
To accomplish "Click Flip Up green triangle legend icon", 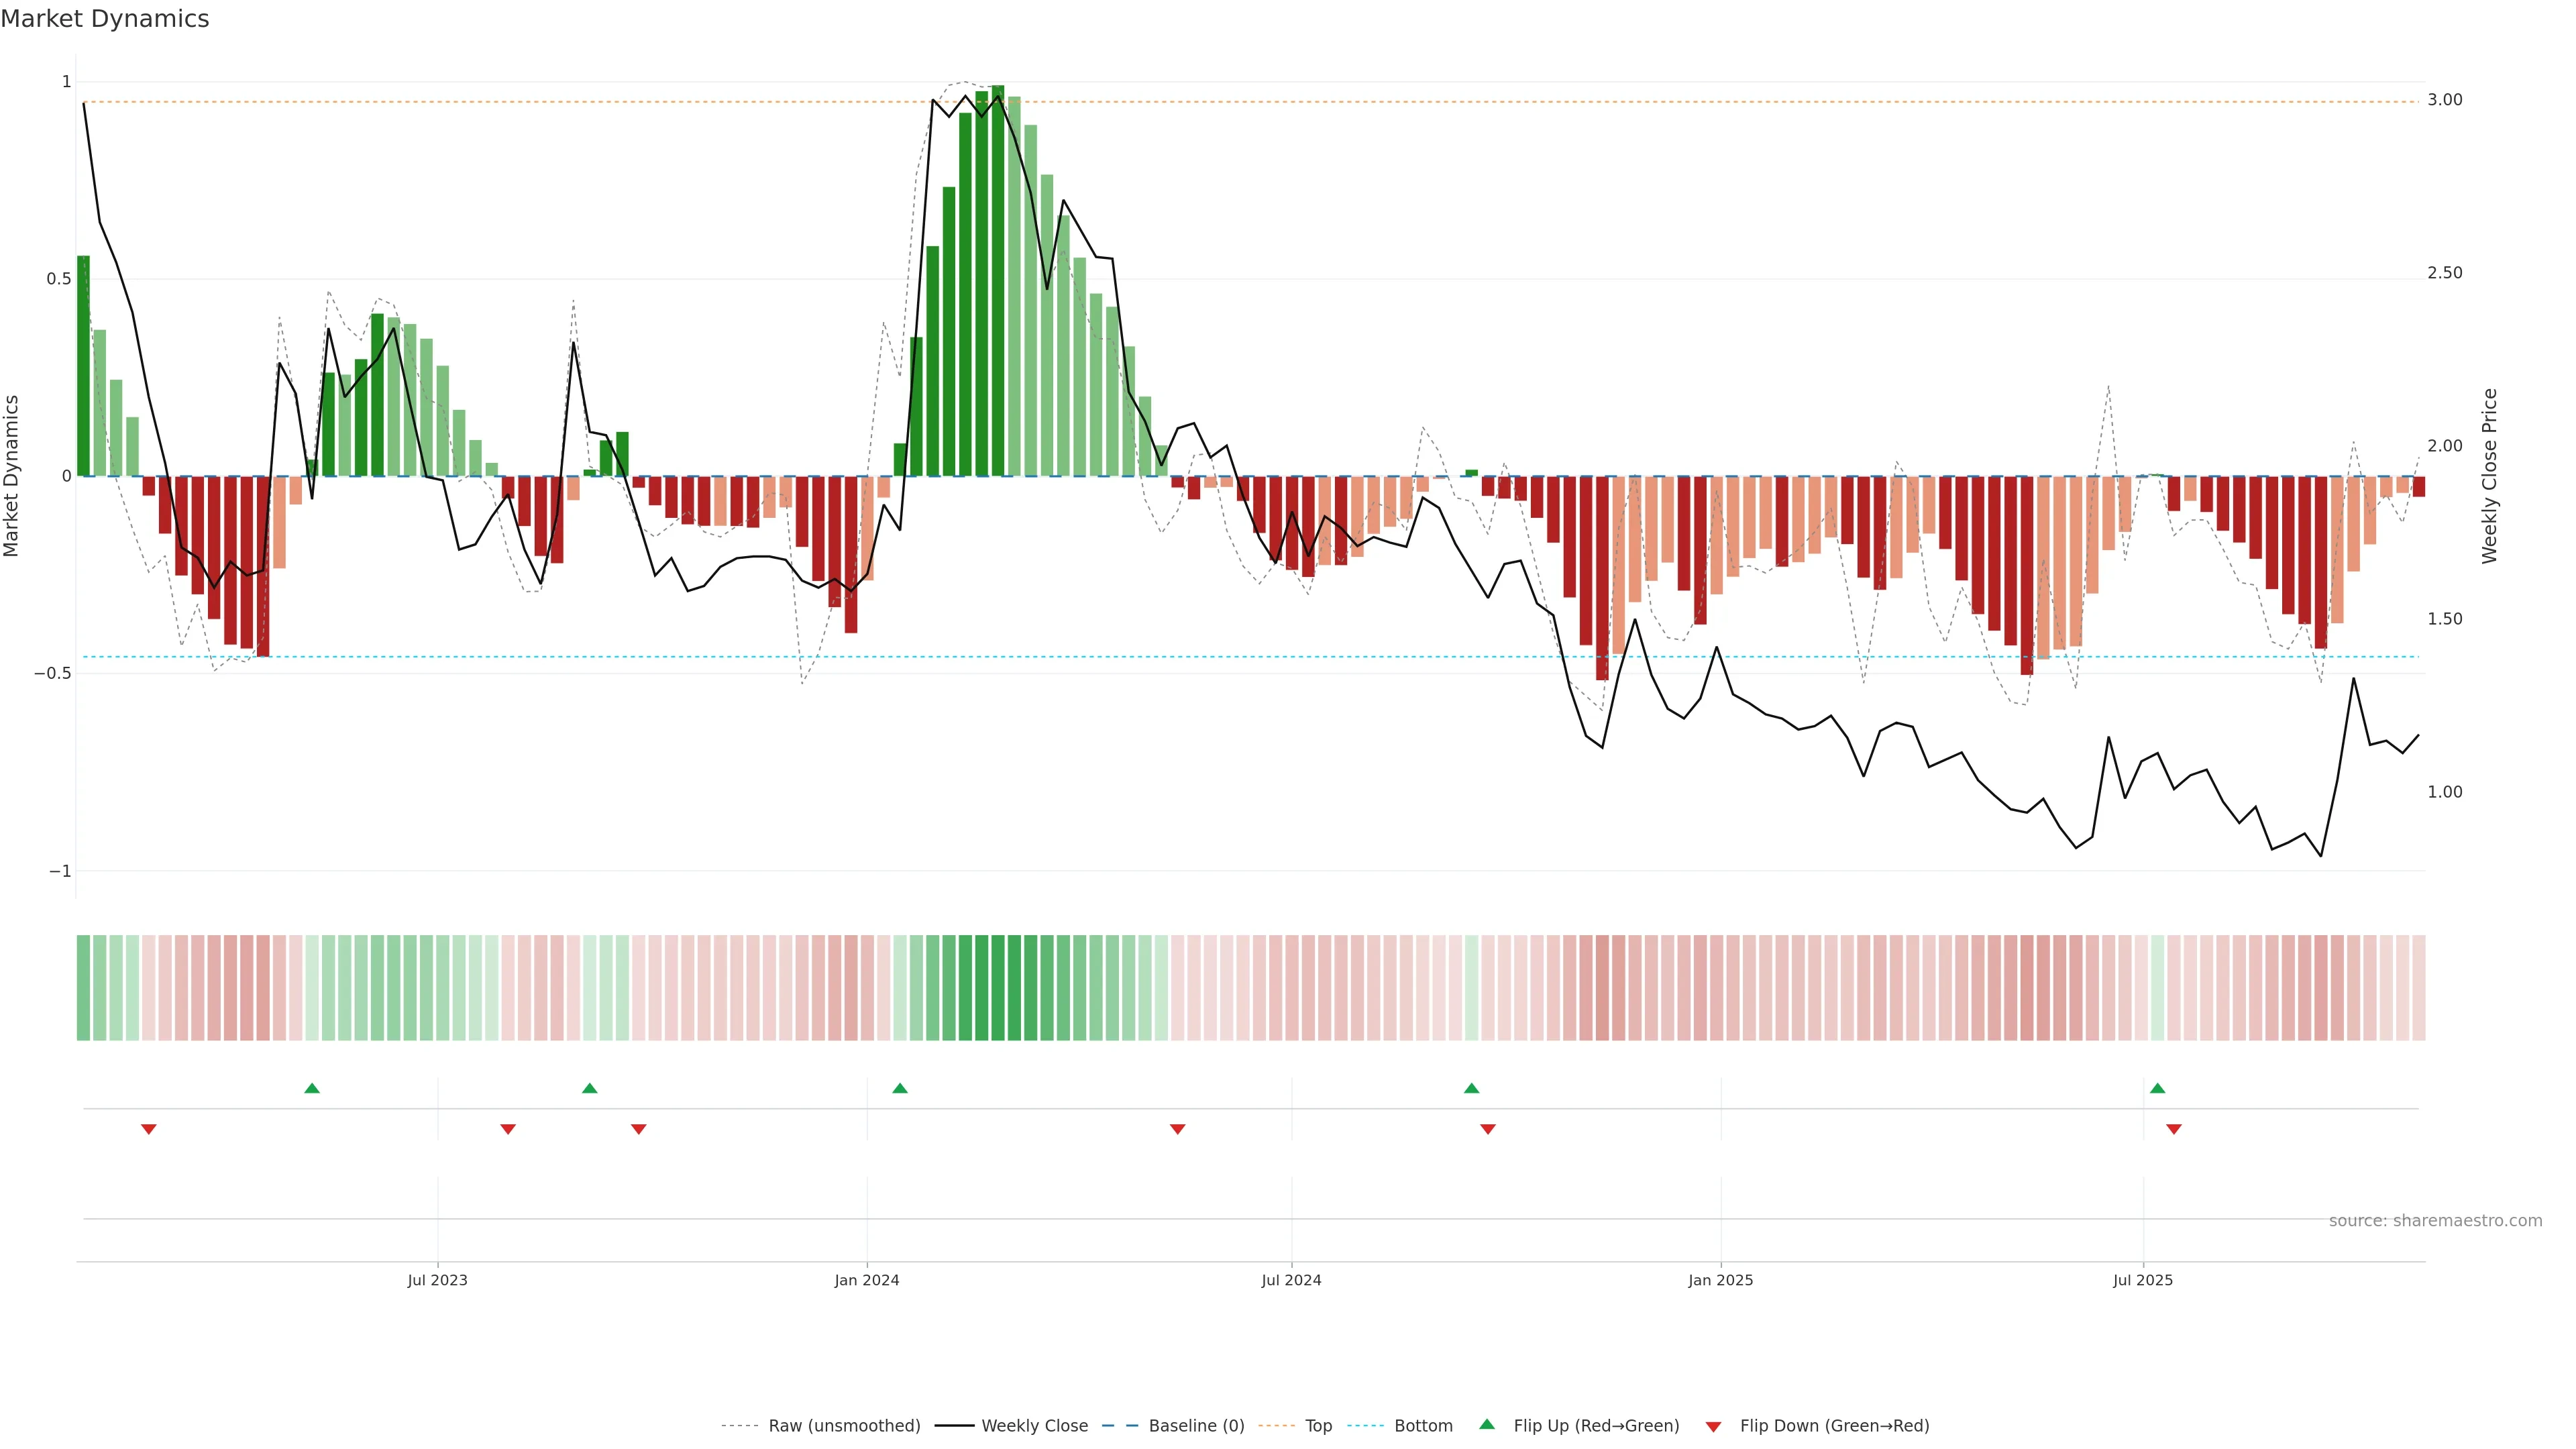I will [1487, 1424].
